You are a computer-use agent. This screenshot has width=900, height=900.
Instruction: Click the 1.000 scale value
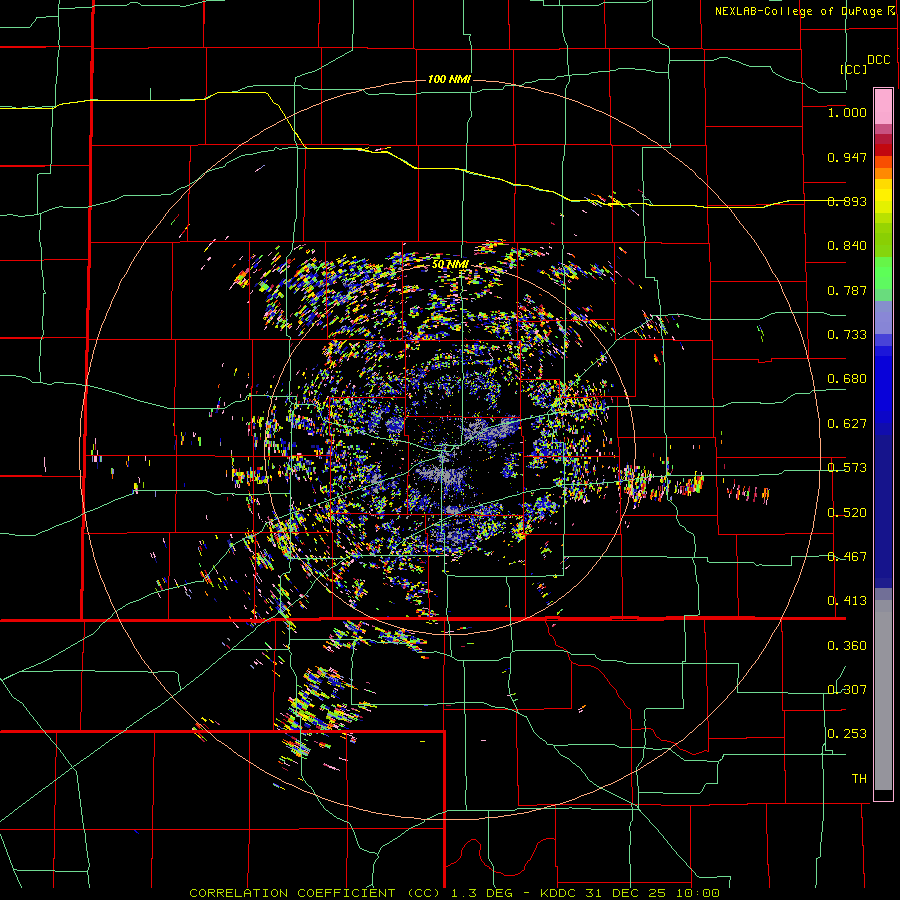pos(847,112)
